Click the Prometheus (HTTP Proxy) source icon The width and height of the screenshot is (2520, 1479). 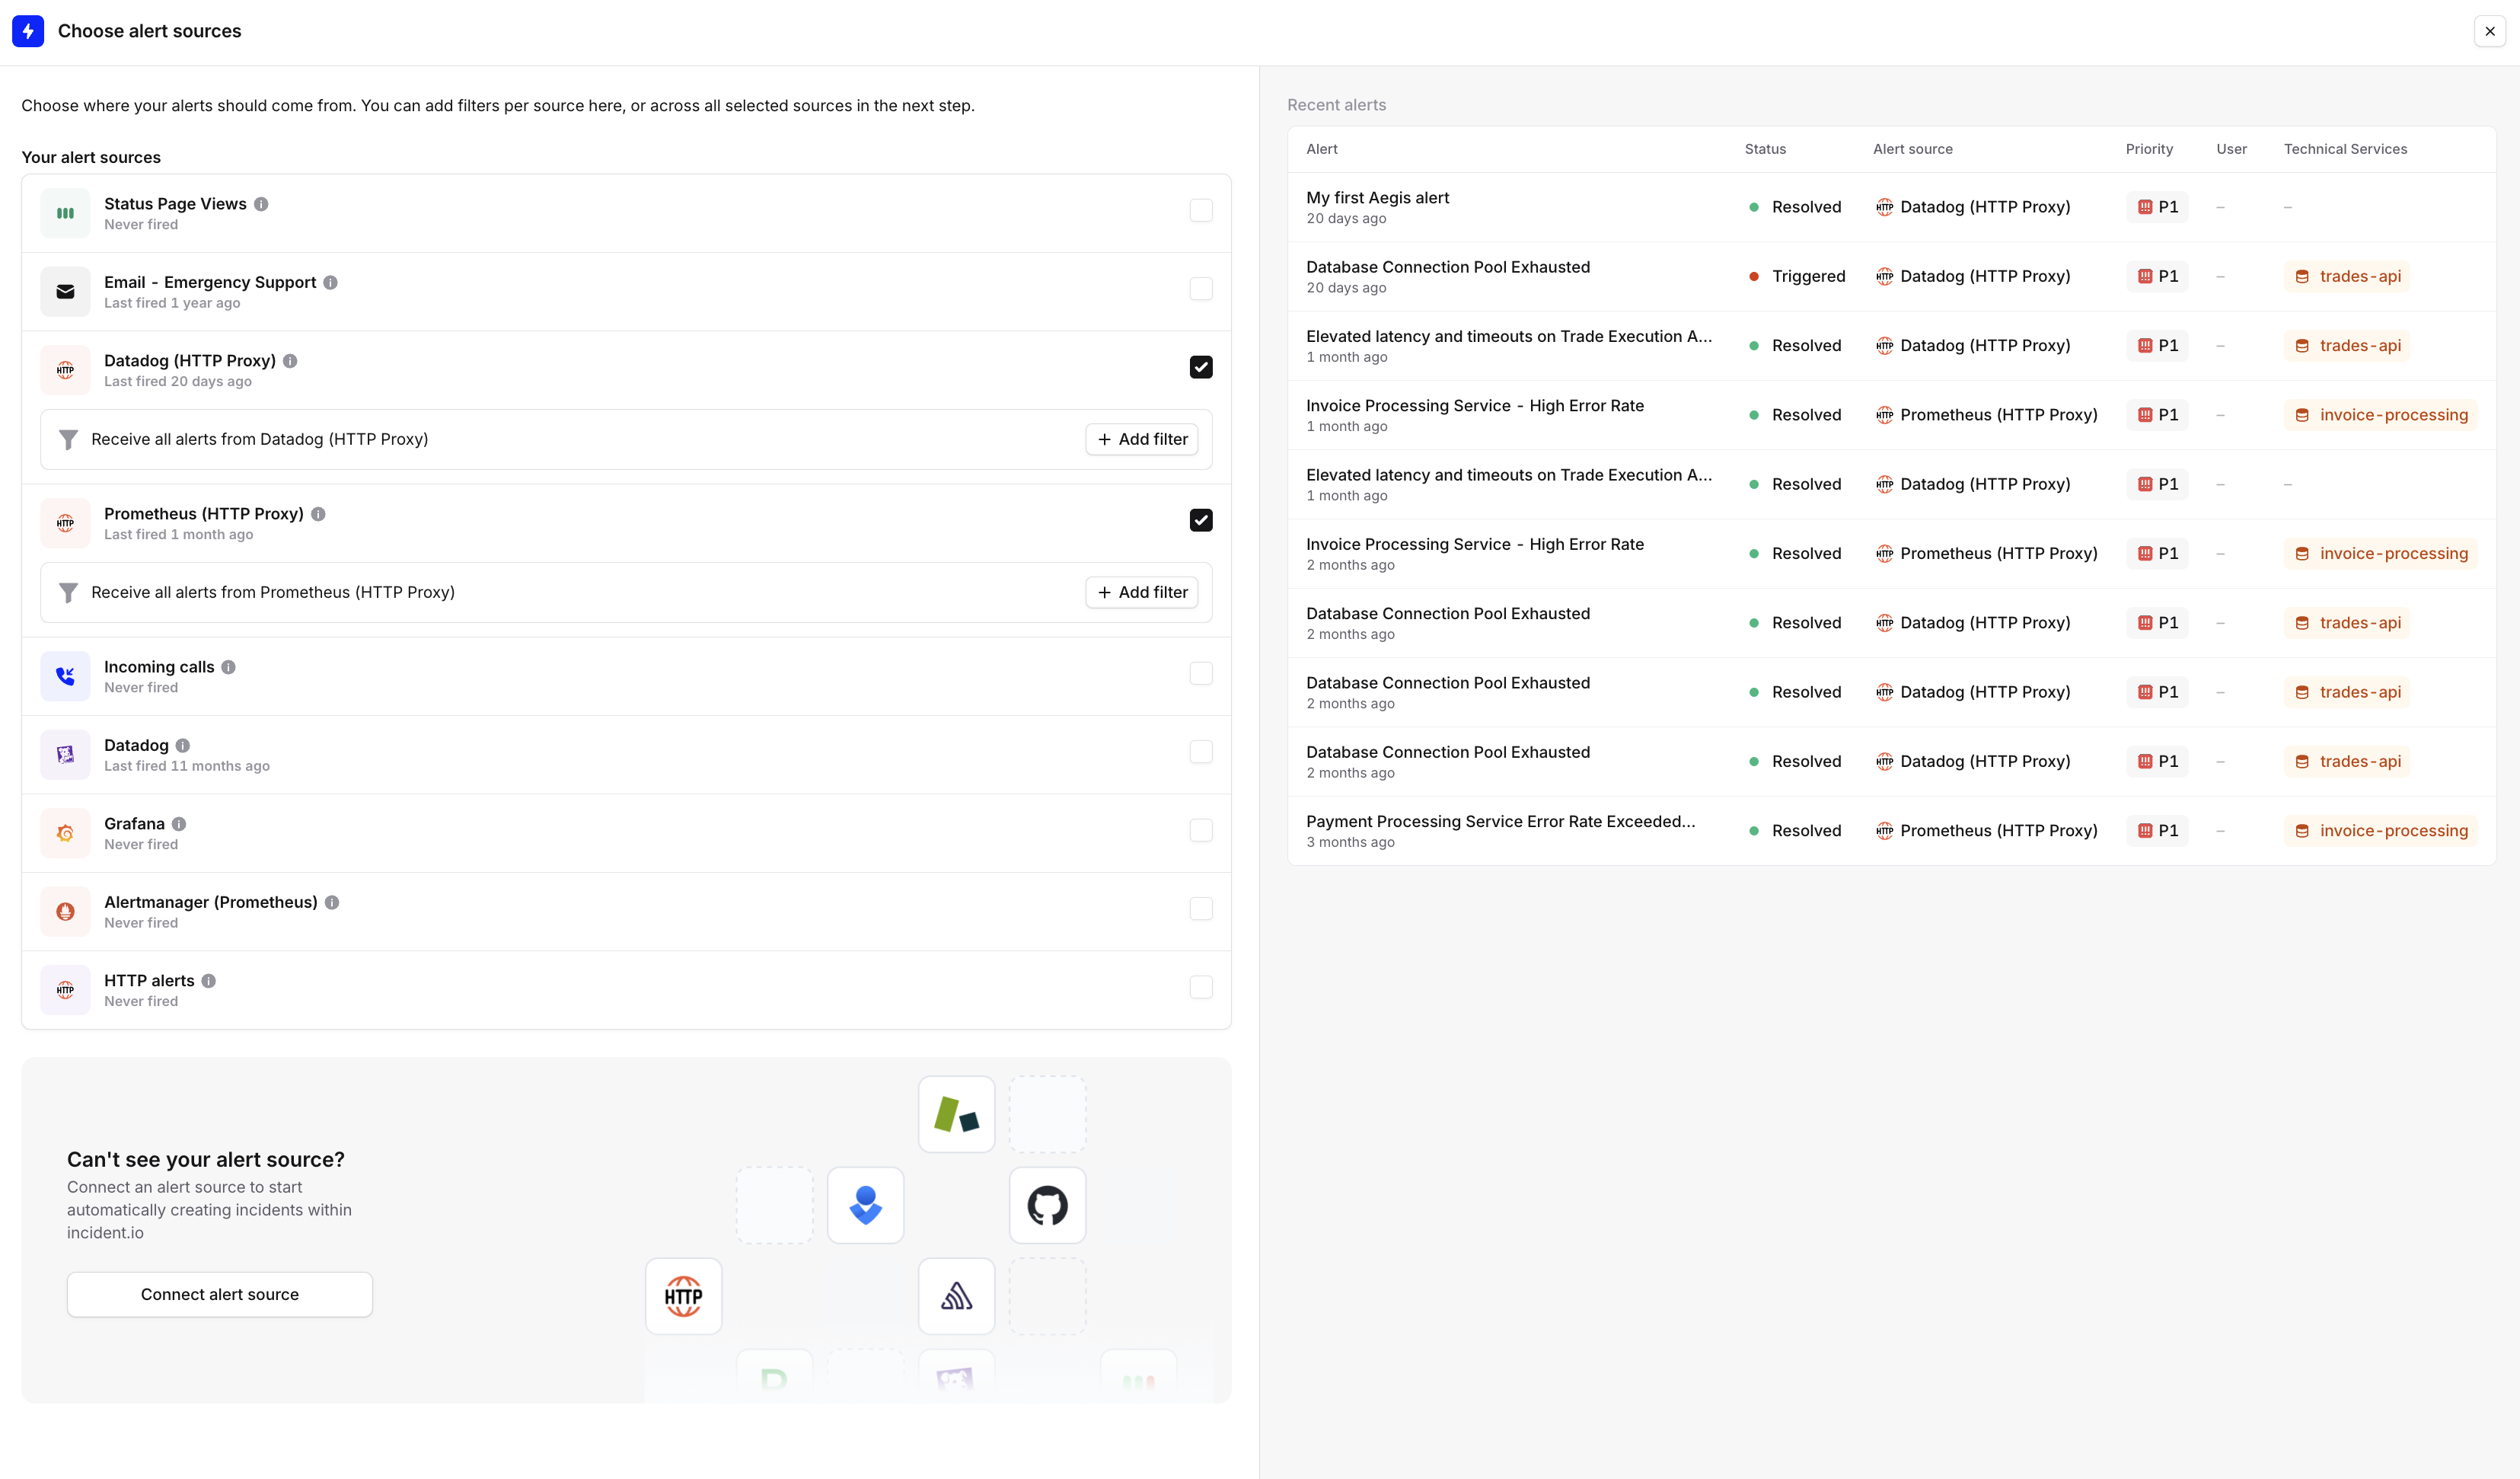[65, 523]
